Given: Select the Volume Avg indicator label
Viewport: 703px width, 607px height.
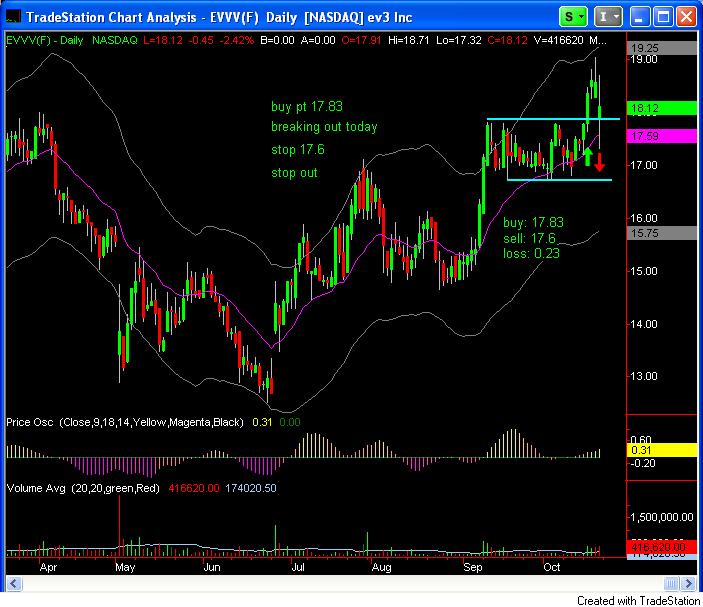Looking at the screenshot, I should (x=83, y=488).
